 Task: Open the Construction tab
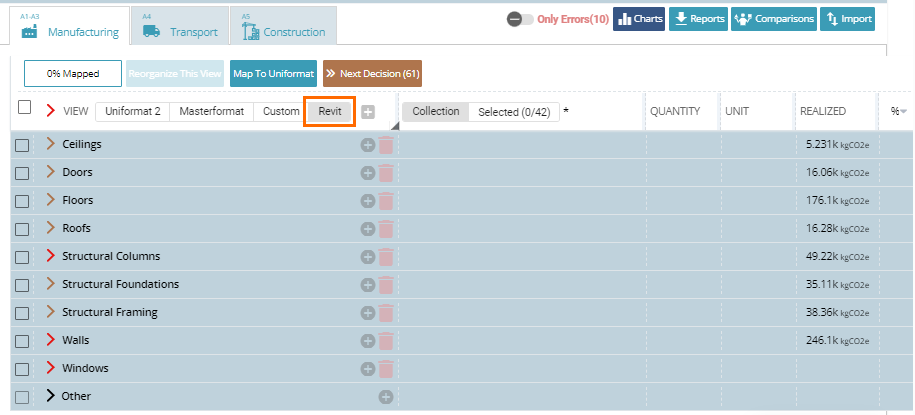(x=284, y=27)
